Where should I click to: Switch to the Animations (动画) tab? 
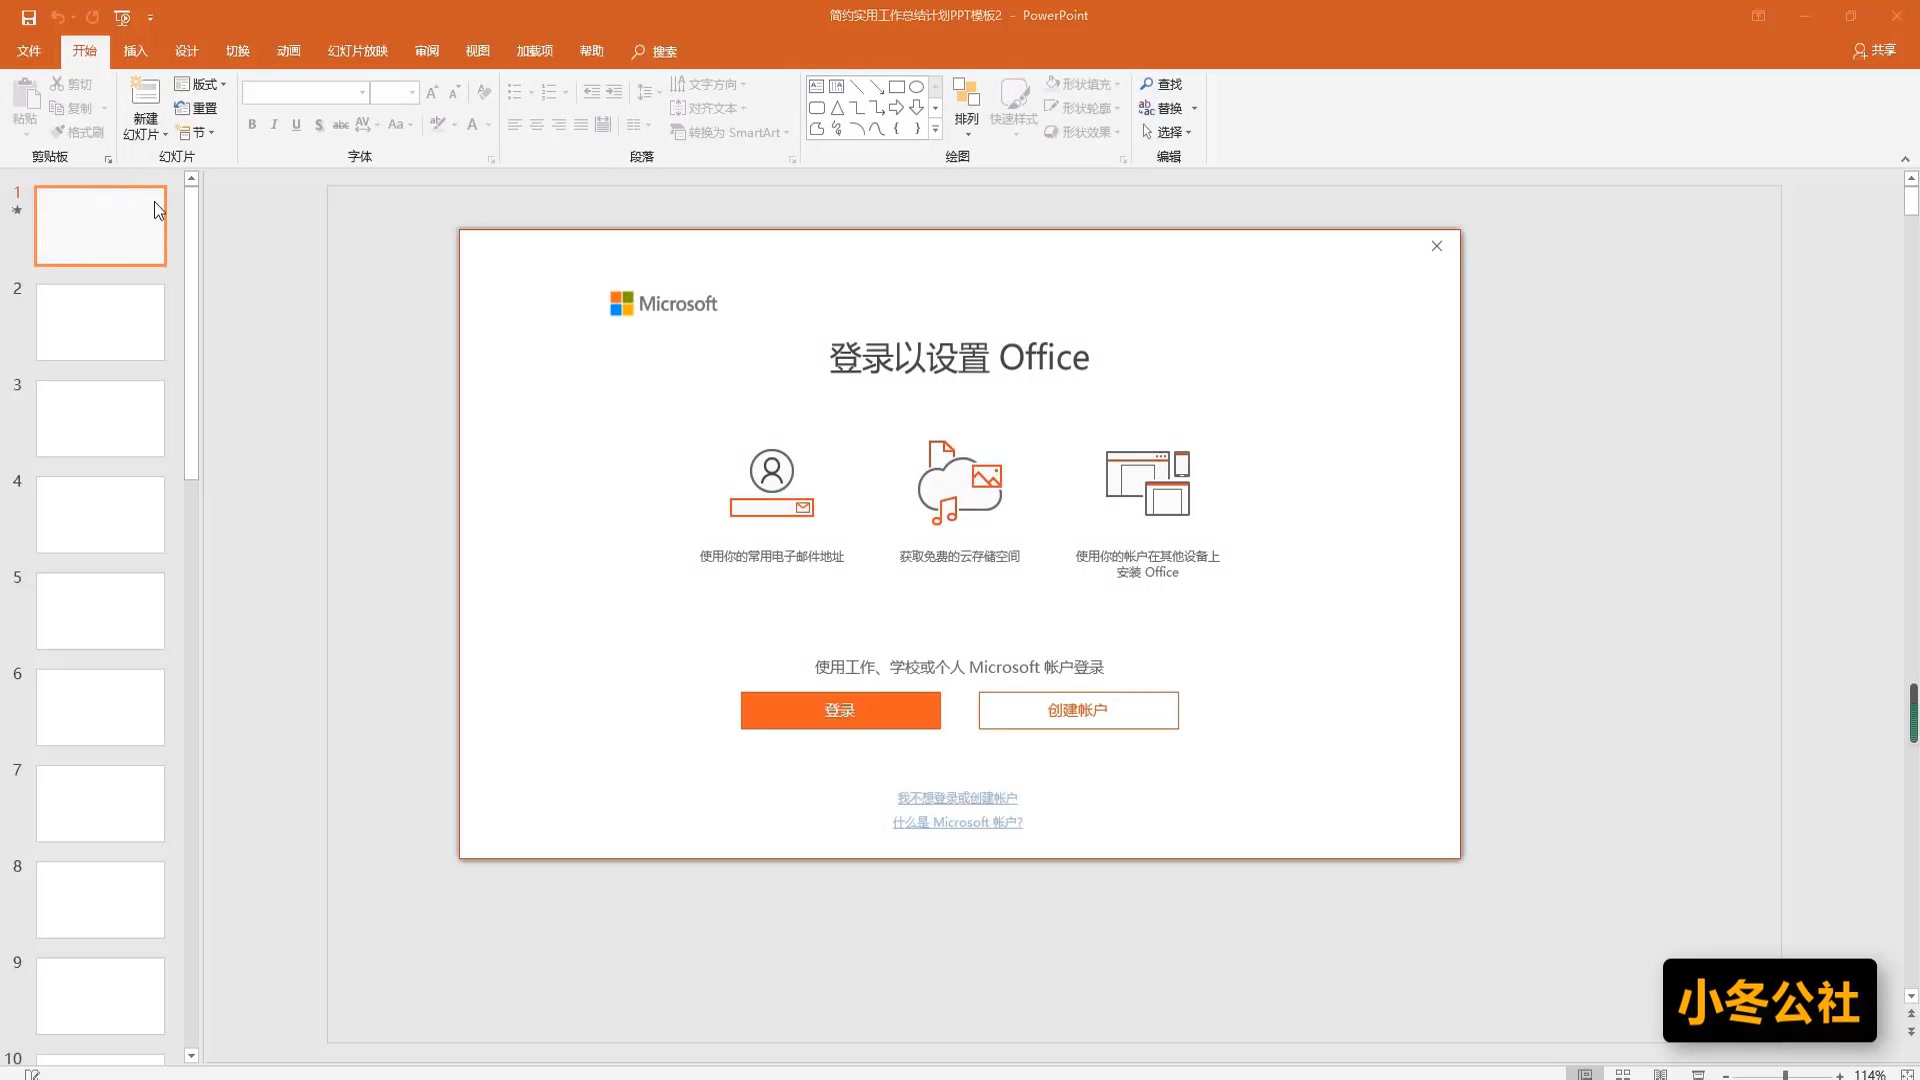point(288,51)
